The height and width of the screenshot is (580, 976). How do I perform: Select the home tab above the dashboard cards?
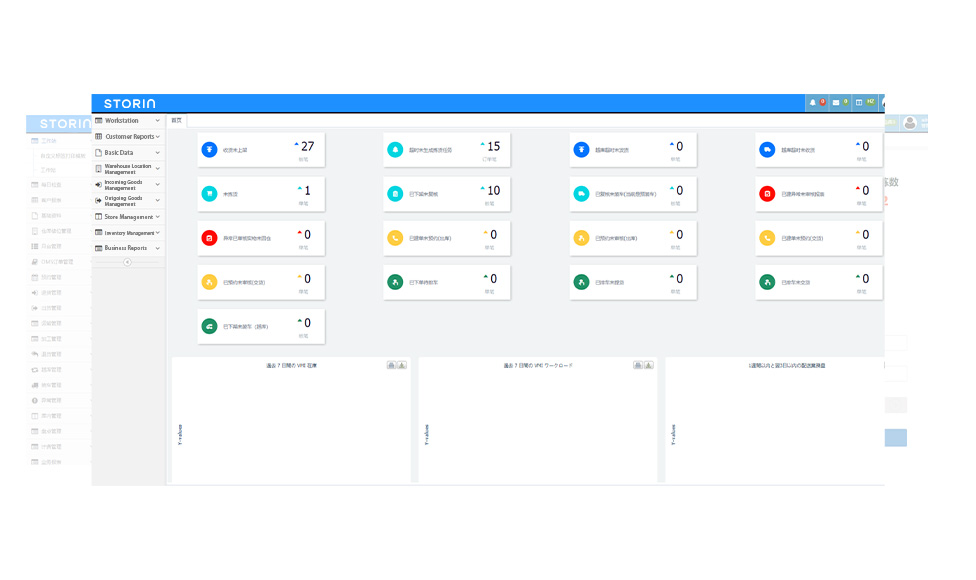click(x=177, y=121)
